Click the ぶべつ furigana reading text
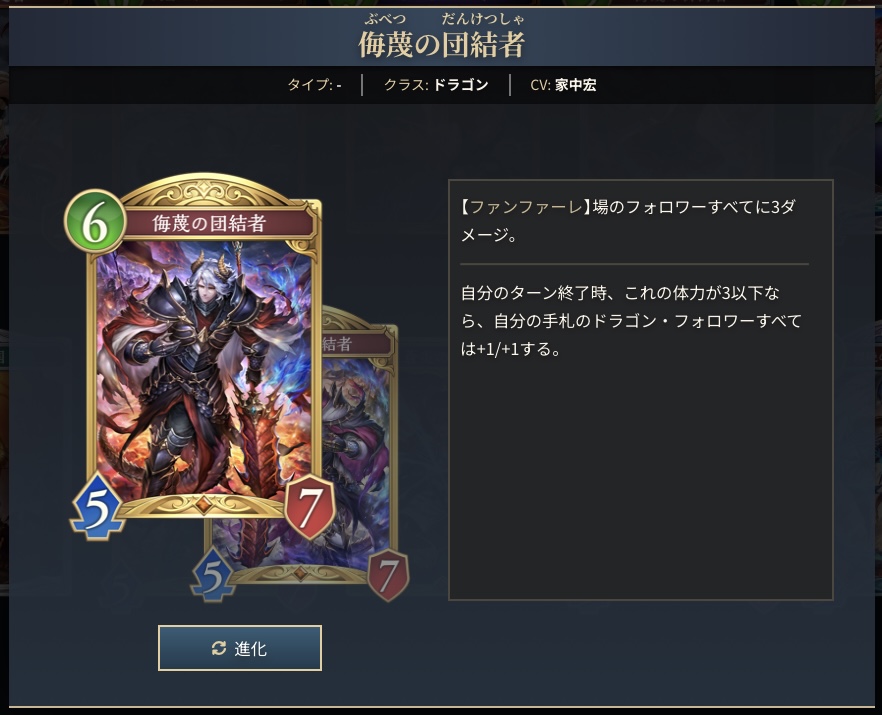 click(x=385, y=19)
